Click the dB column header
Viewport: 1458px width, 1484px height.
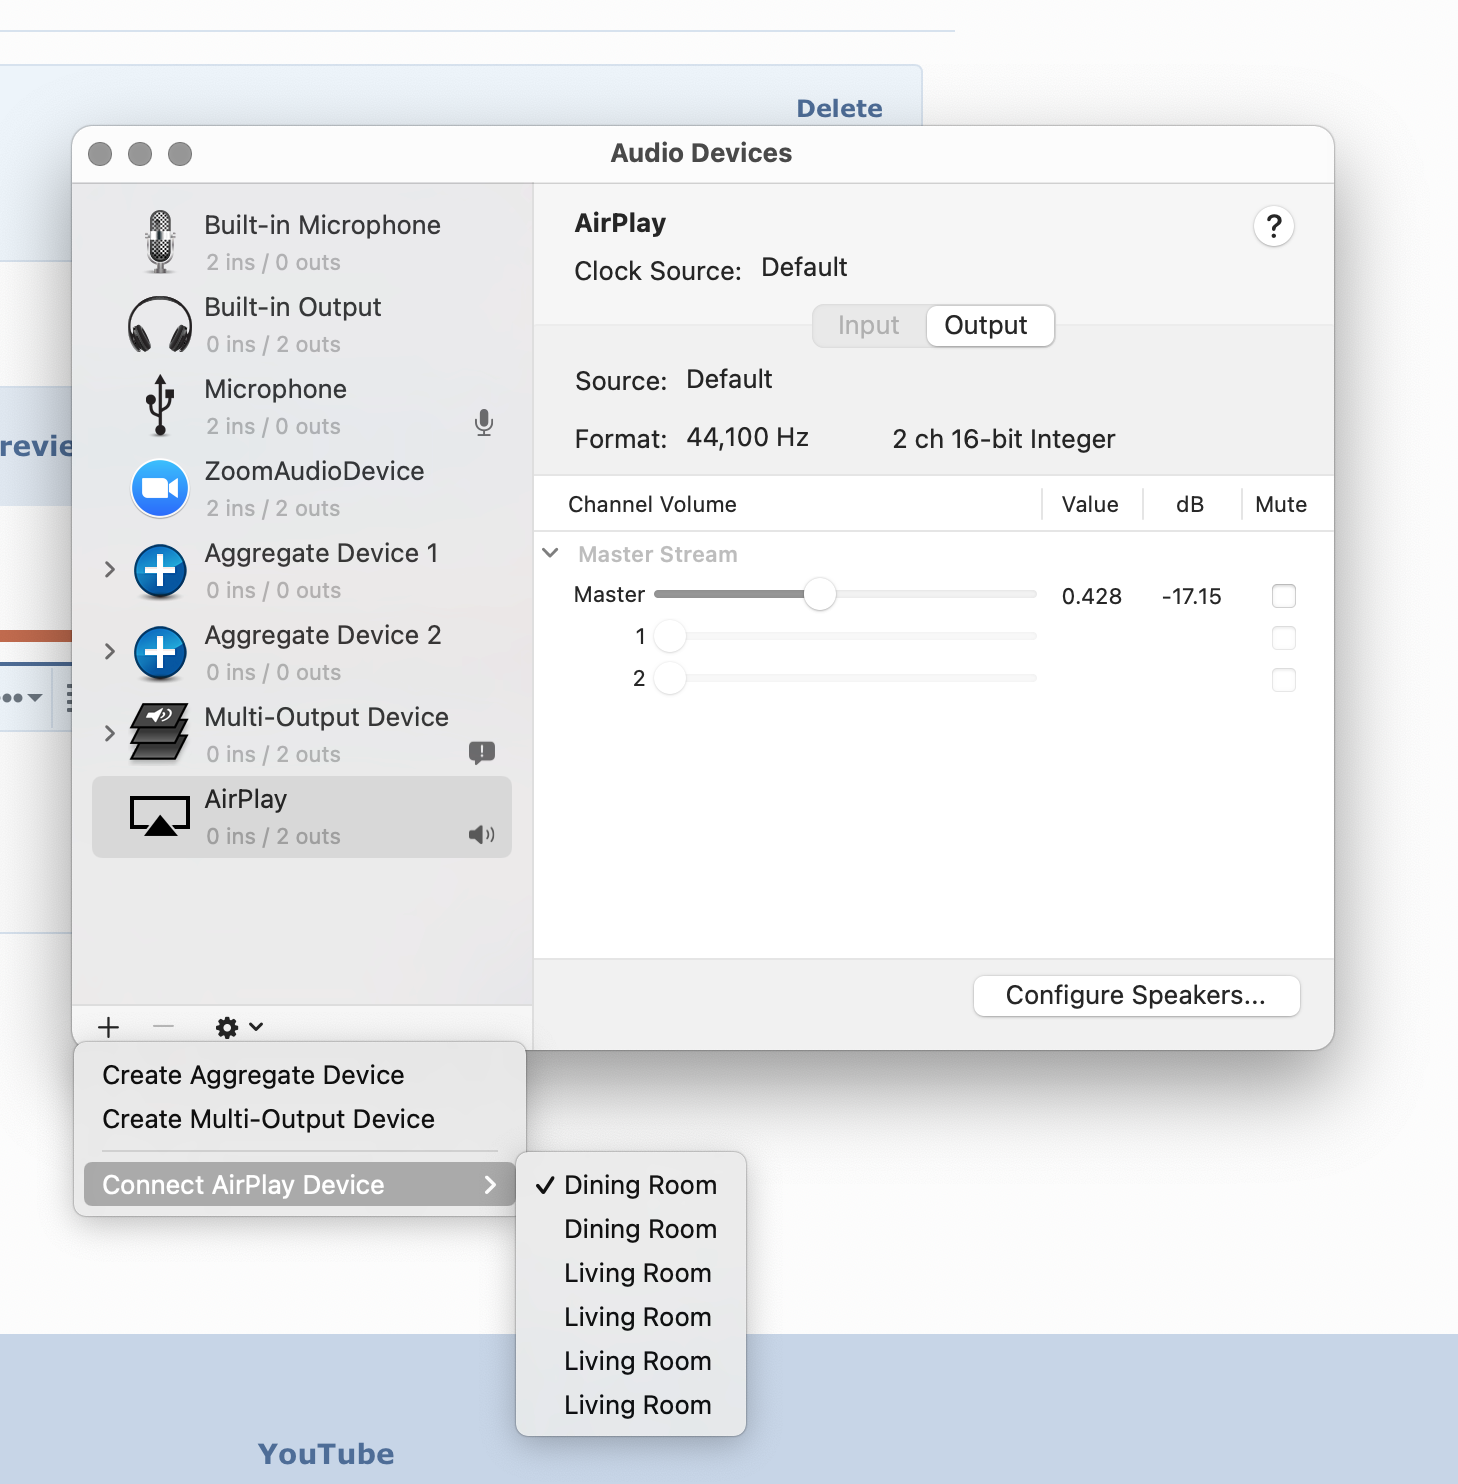[x=1190, y=504]
